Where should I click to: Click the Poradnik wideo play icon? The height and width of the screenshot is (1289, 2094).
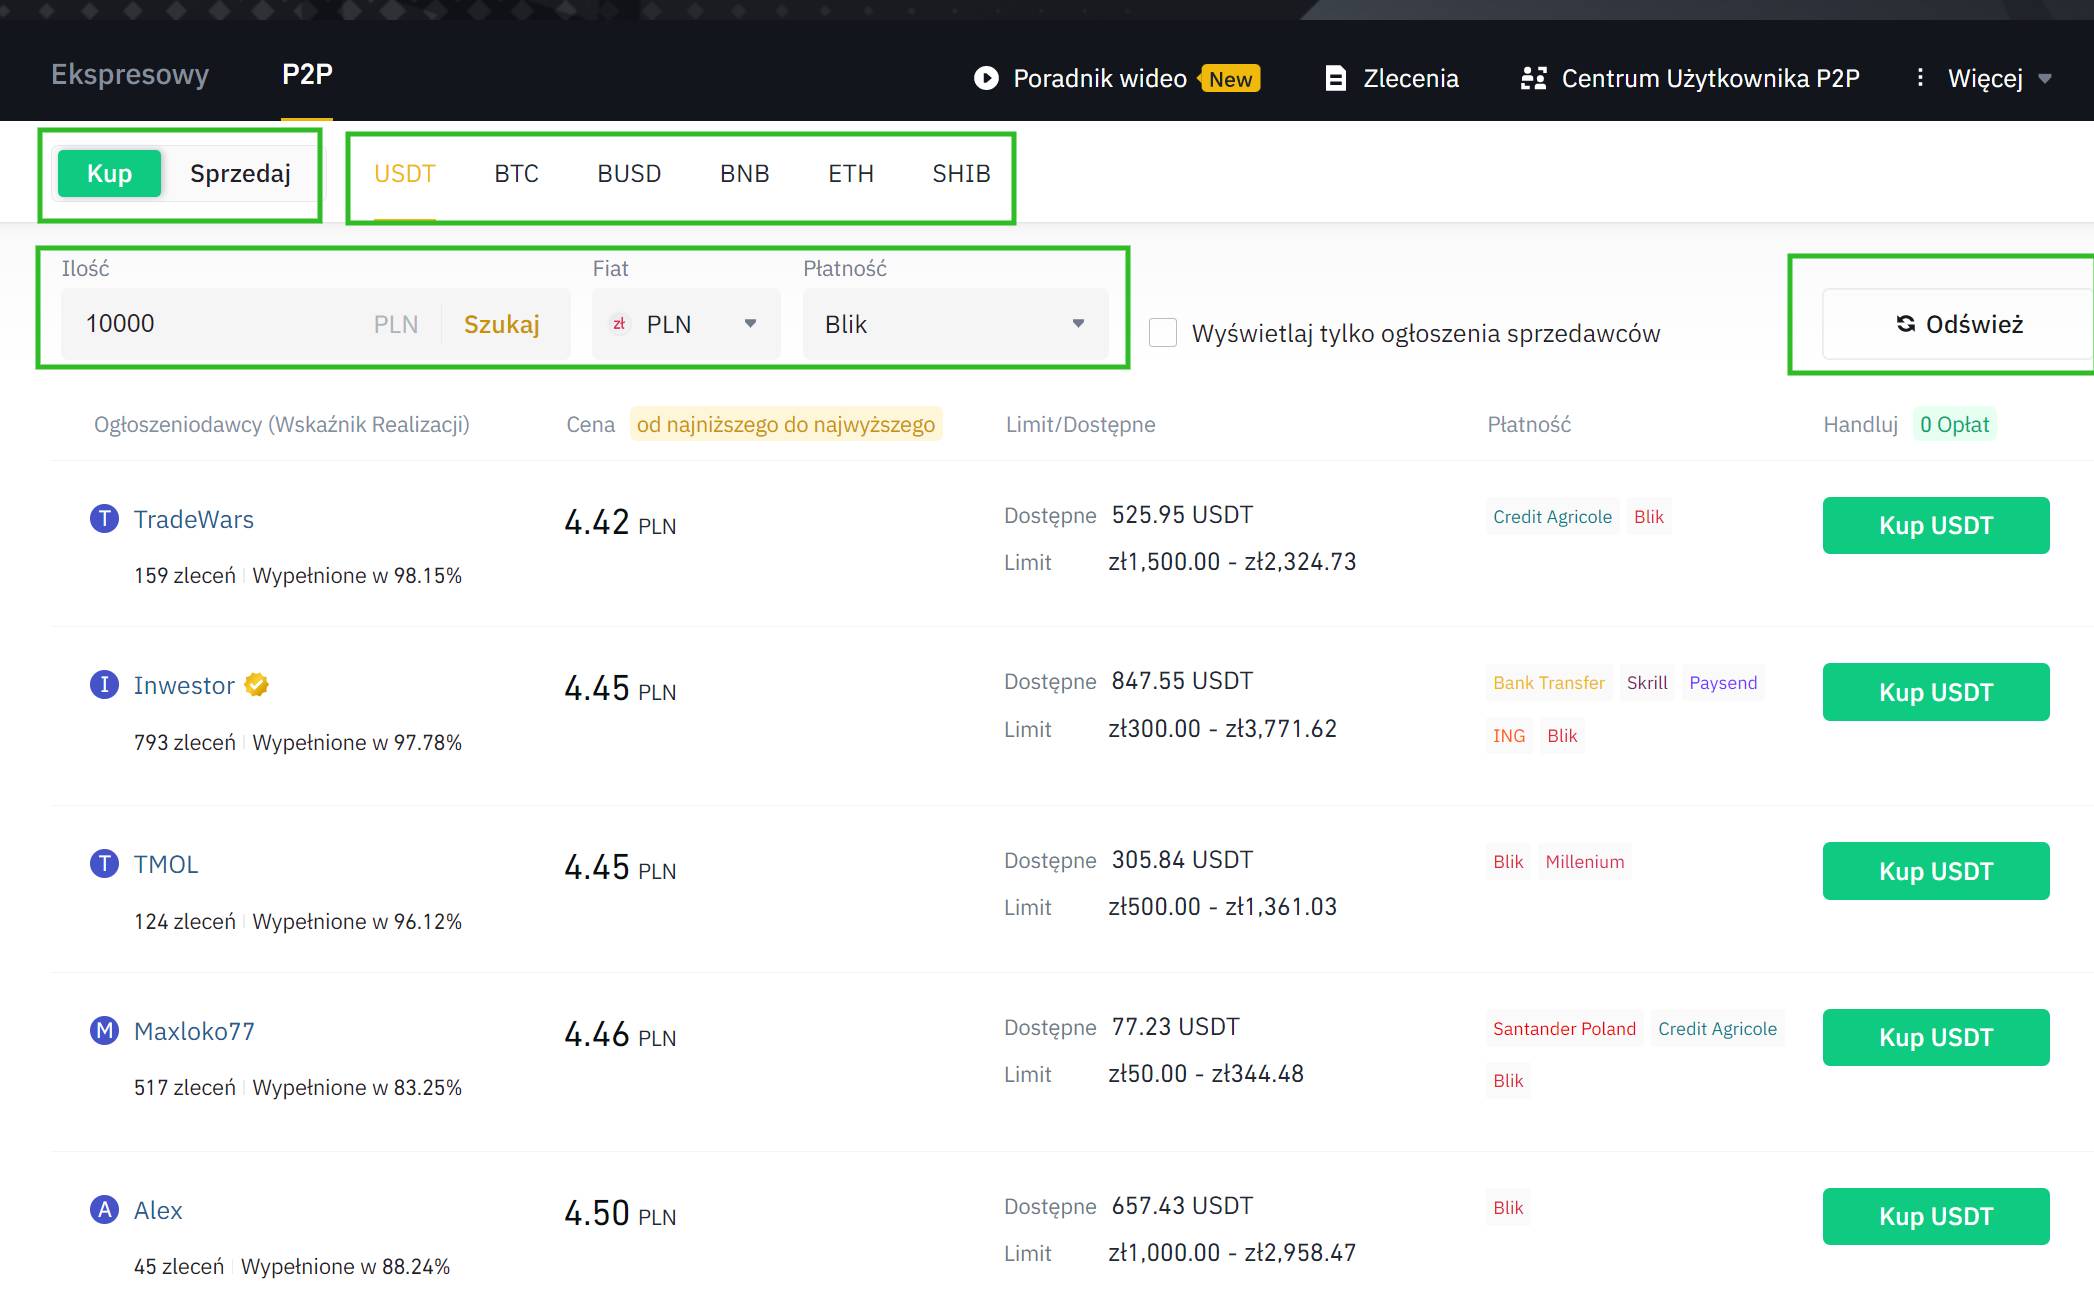(x=986, y=78)
